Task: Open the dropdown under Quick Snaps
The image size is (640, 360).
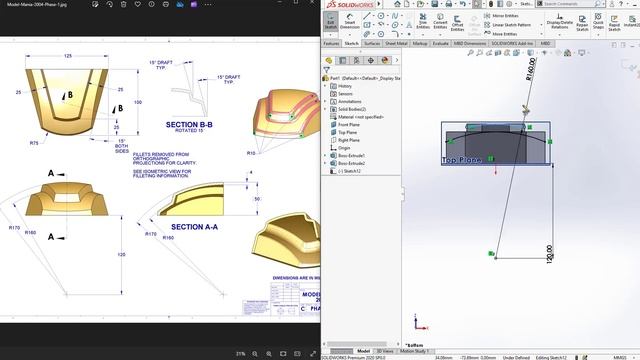Action: tap(598, 34)
